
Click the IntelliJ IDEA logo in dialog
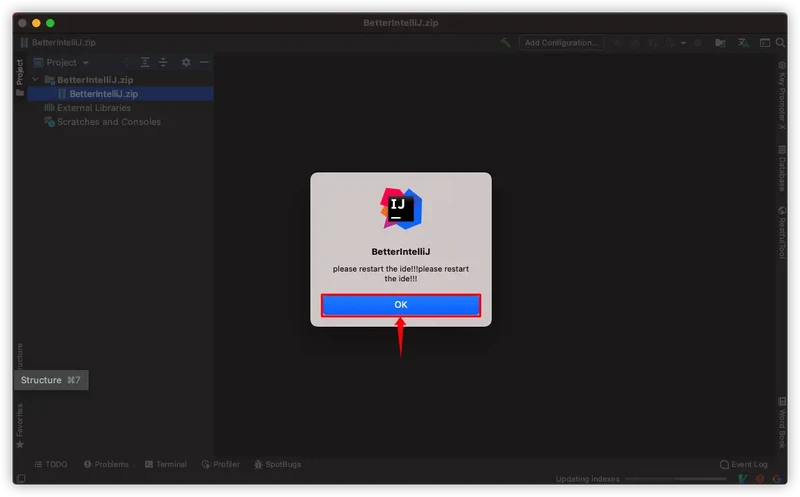pos(401,209)
